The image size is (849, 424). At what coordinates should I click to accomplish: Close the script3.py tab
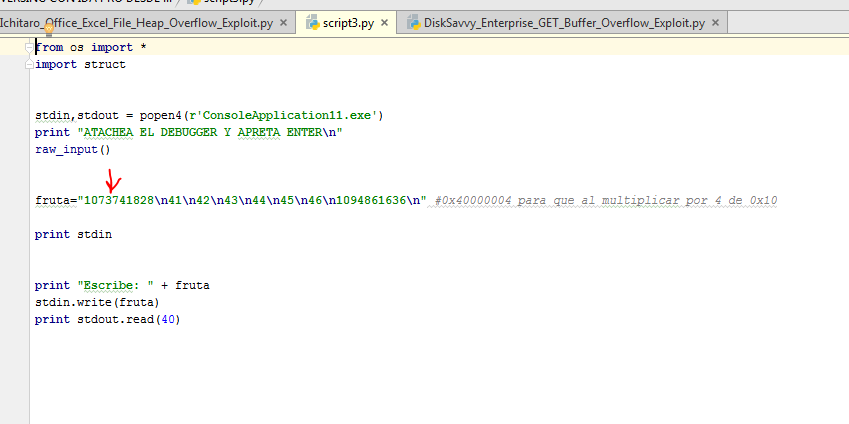(385, 22)
